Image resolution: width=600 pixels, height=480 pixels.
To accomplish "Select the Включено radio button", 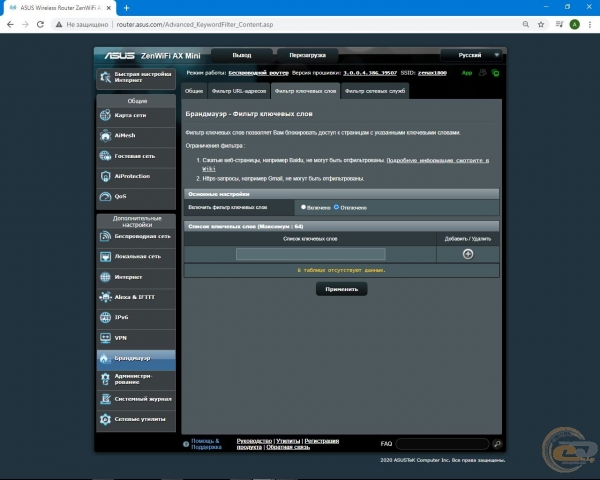I will click(x=303, y=207).
